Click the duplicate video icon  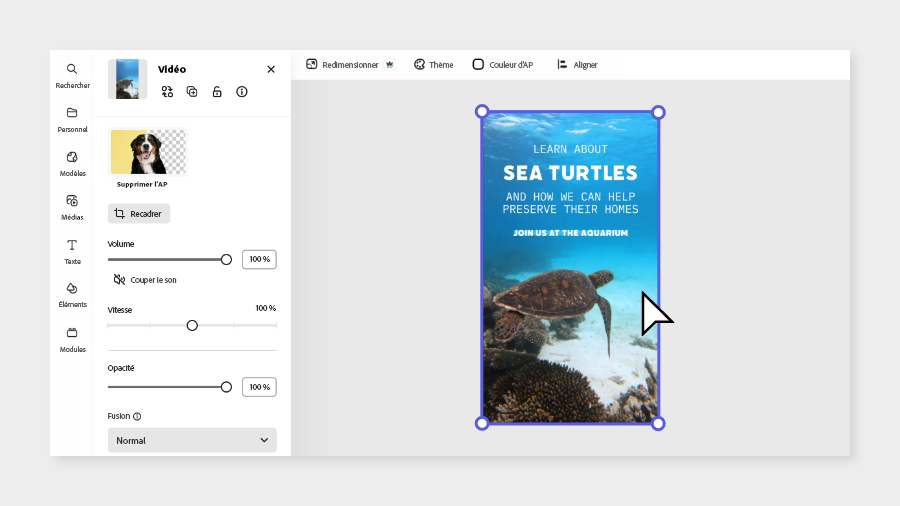click(x=192, y=92)
